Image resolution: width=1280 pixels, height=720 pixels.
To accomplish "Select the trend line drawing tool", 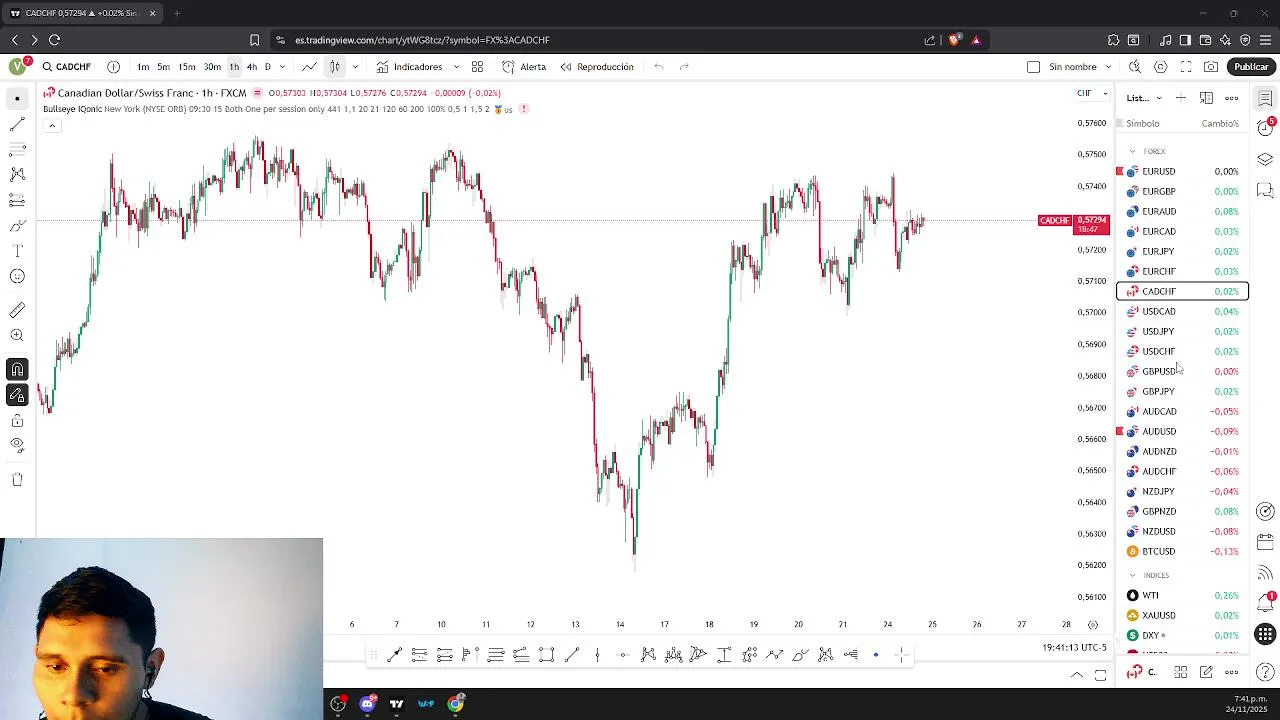I will 17,125.
